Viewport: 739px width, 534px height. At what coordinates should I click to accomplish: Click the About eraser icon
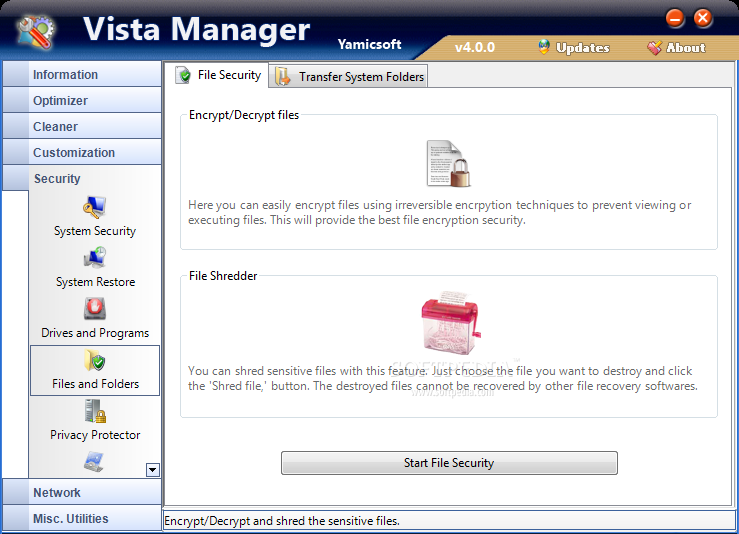click(654, 47)
